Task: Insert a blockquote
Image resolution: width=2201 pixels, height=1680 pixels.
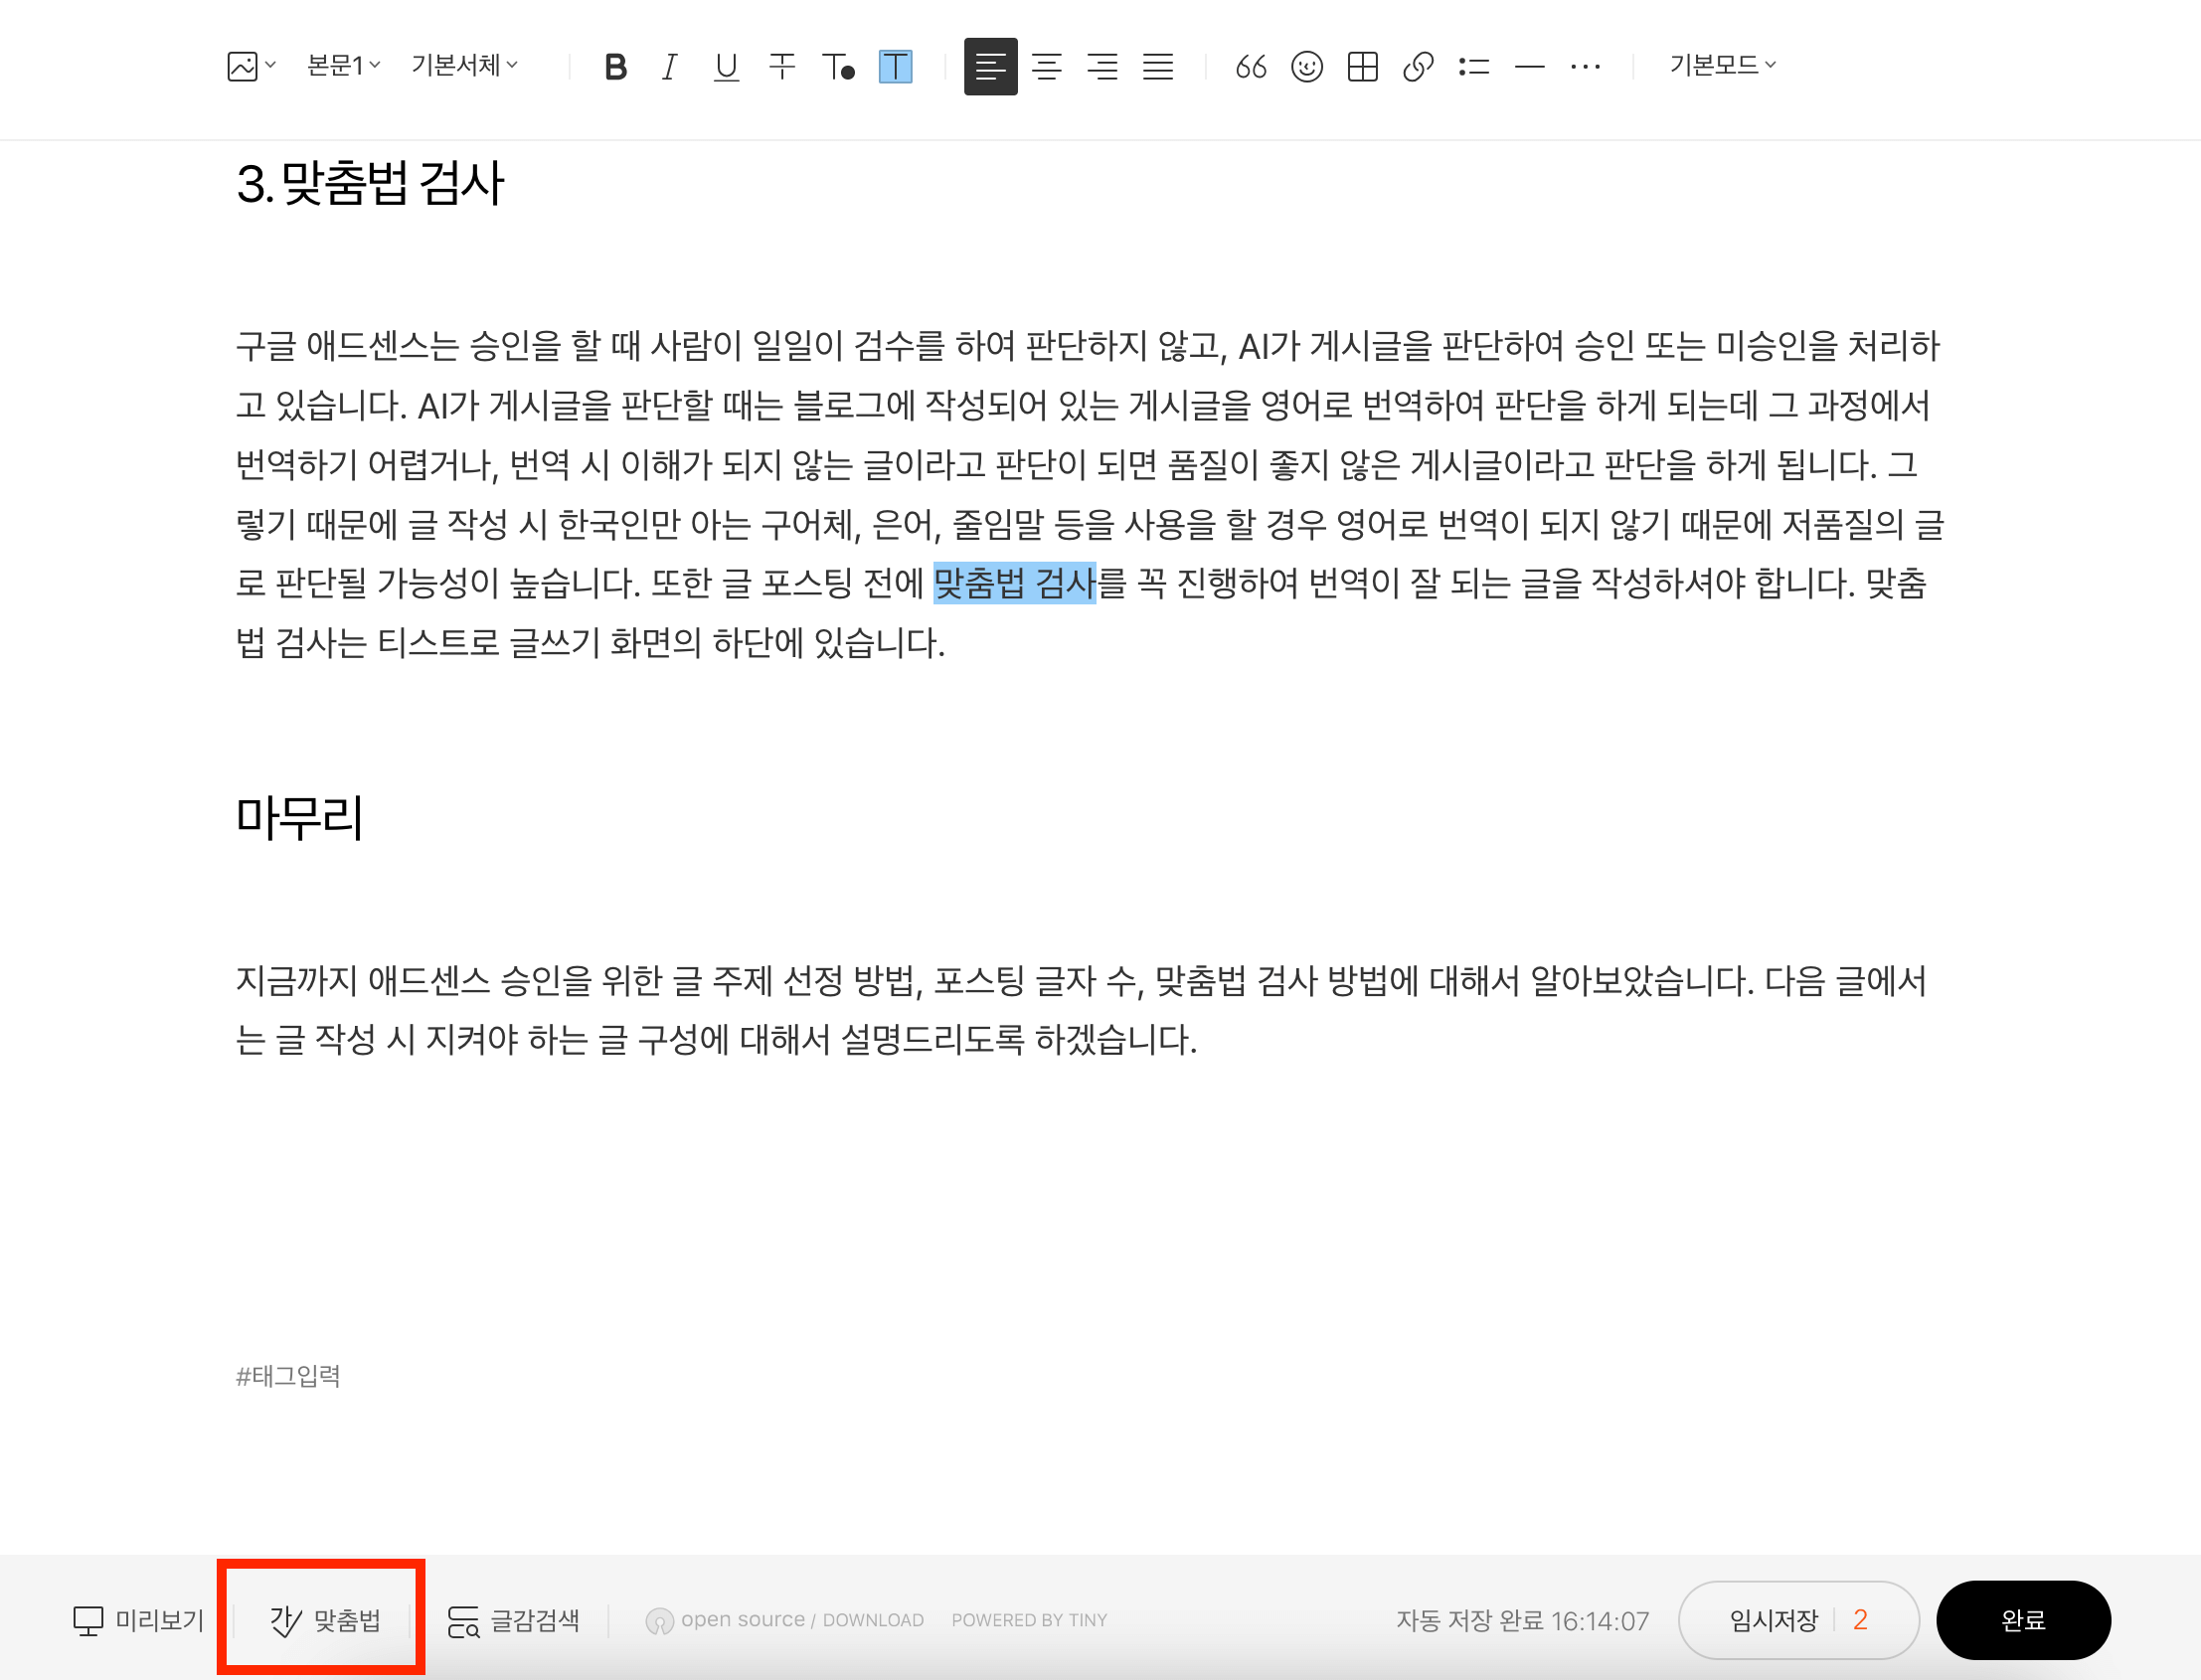Action: [1249, 66]
